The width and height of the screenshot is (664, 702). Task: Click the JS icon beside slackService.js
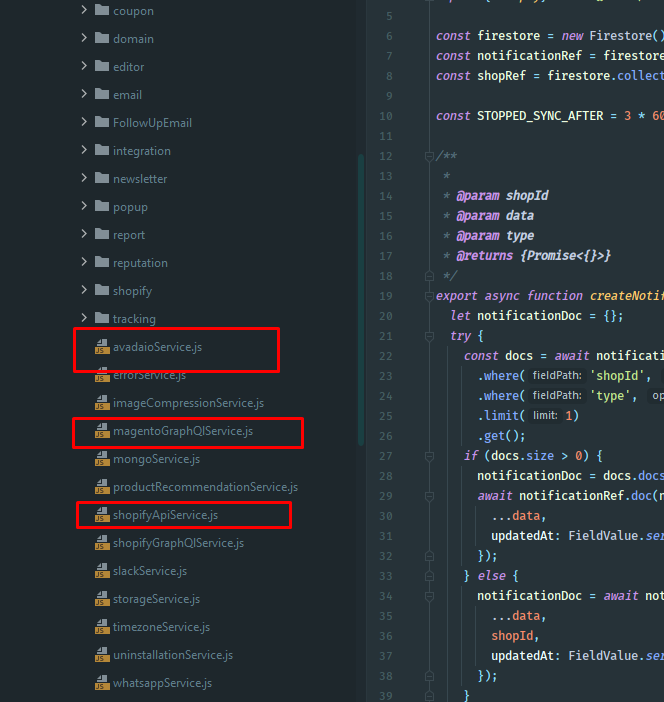point(102,571)
